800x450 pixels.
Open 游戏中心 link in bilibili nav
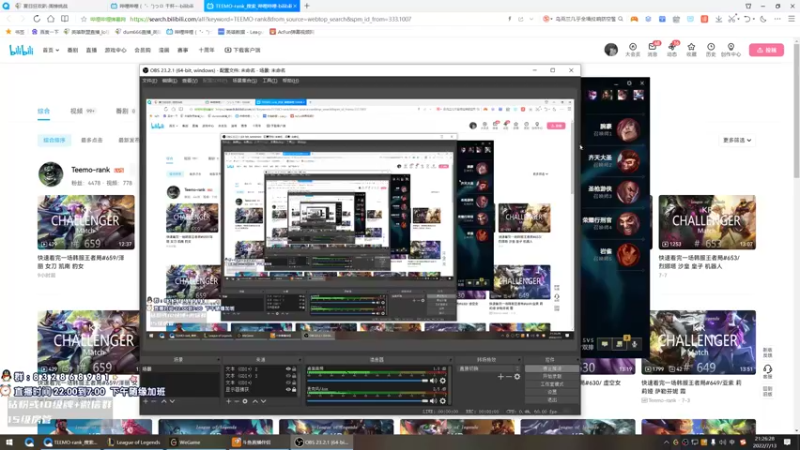coord(115,50)
